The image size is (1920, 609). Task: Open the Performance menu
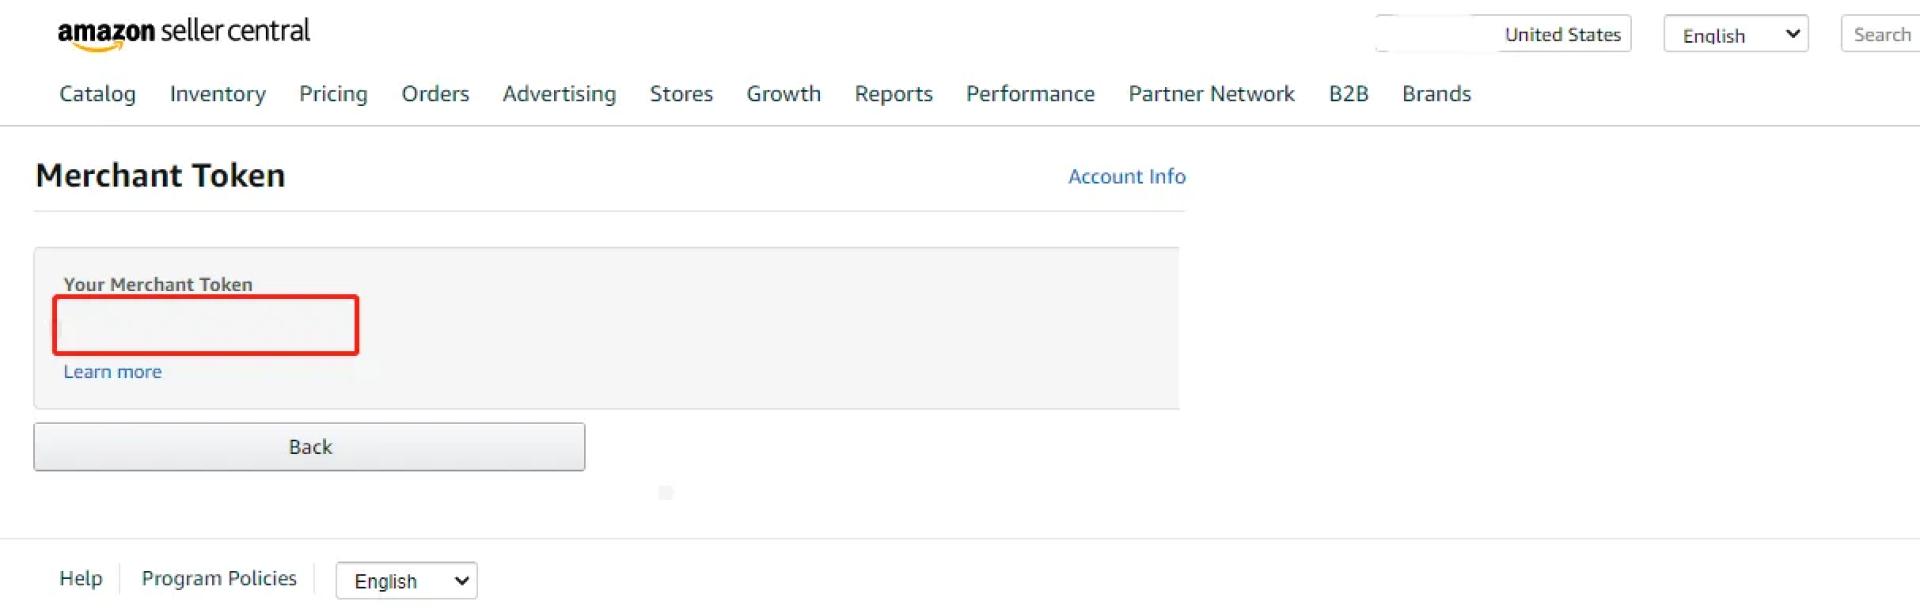pyautogui.click(x=1030, y=94)
